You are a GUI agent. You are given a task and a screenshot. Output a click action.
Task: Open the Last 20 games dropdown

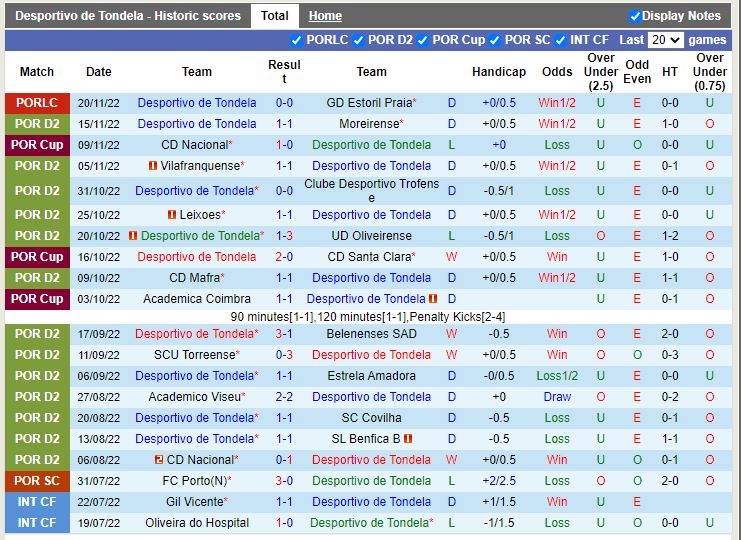pyautogui.click(x=665, y=40)
